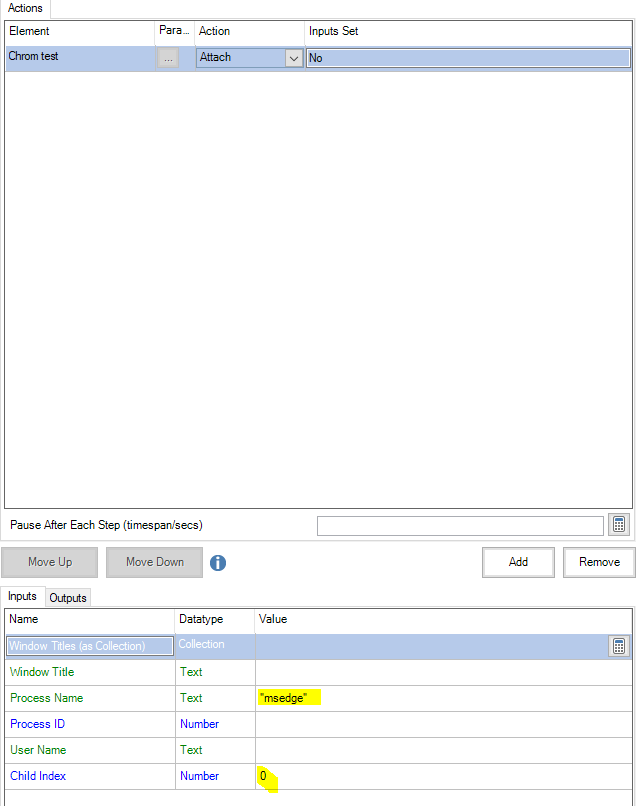Click the Collection datatype cell
The height and width of the screenshot is (806, 636).
pos(215,645)
